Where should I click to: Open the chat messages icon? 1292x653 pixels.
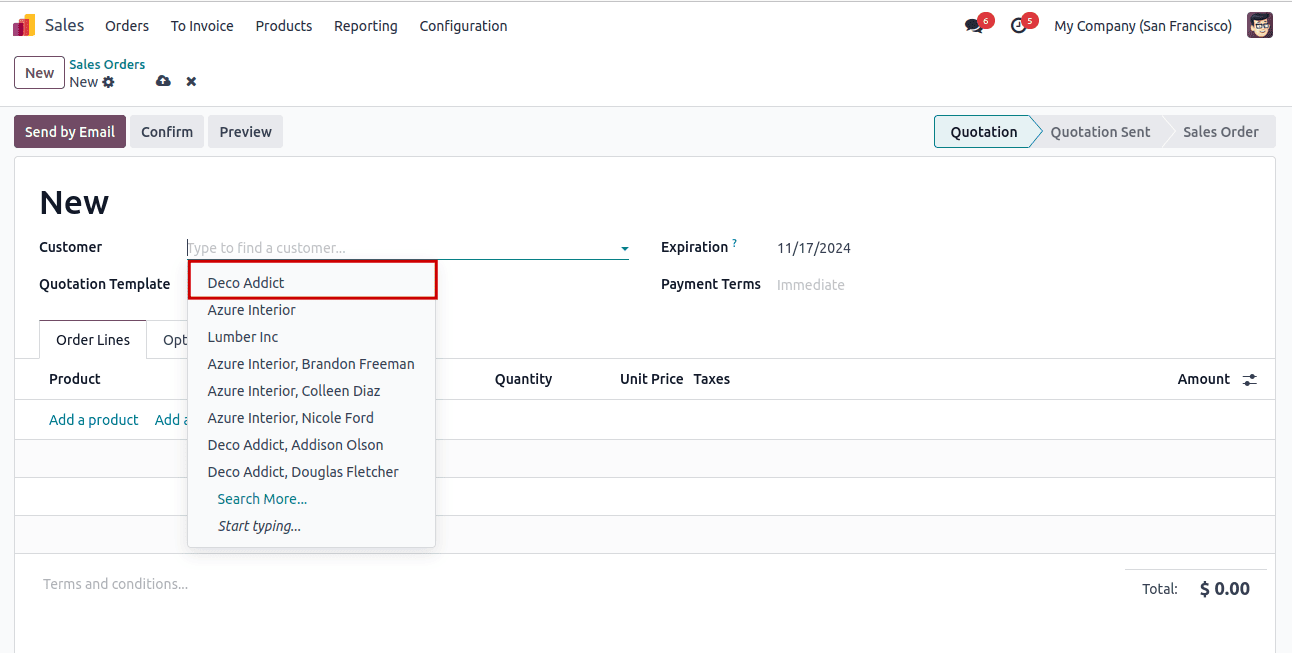(x=974, y=26)
